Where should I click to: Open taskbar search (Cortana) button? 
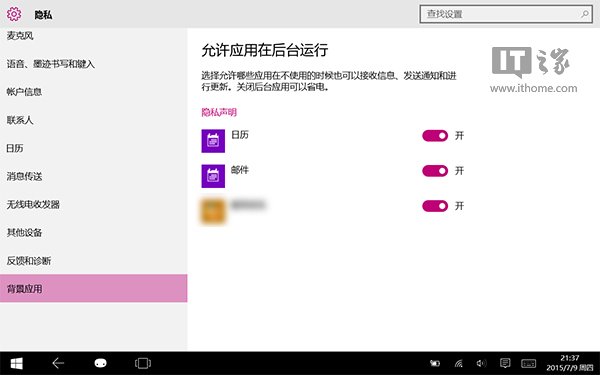100,363
